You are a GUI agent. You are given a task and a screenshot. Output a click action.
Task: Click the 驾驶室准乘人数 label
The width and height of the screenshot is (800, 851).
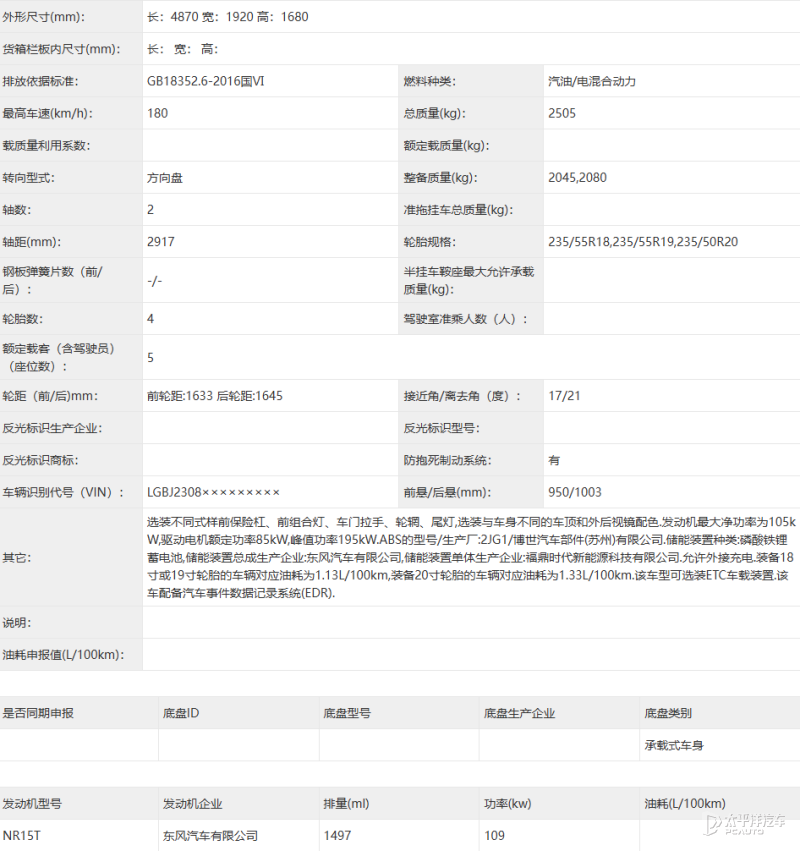465,319
